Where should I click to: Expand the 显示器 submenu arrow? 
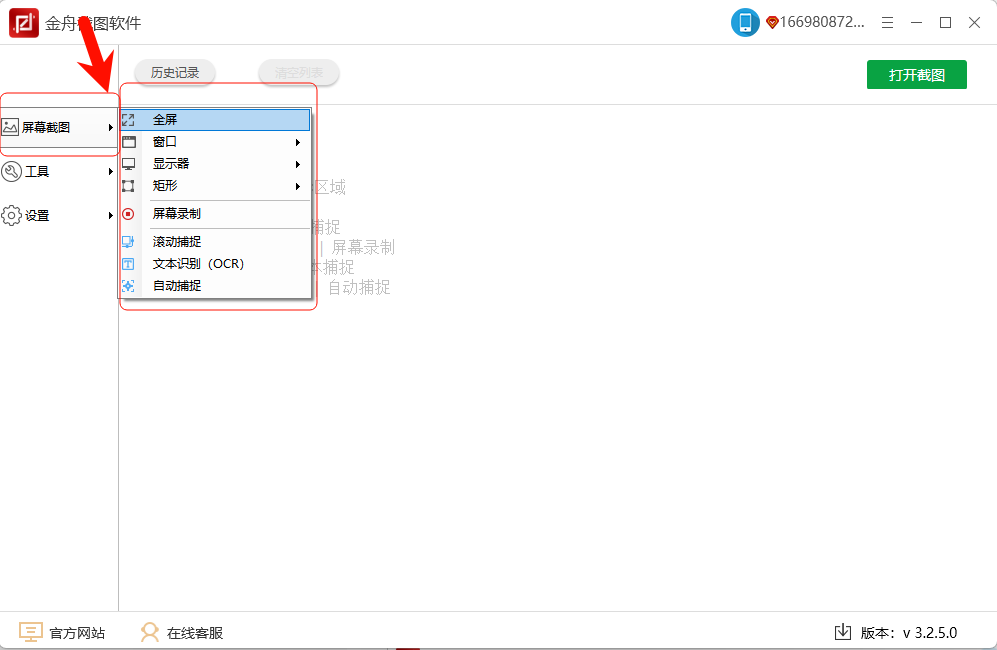(x=298, y=164)
